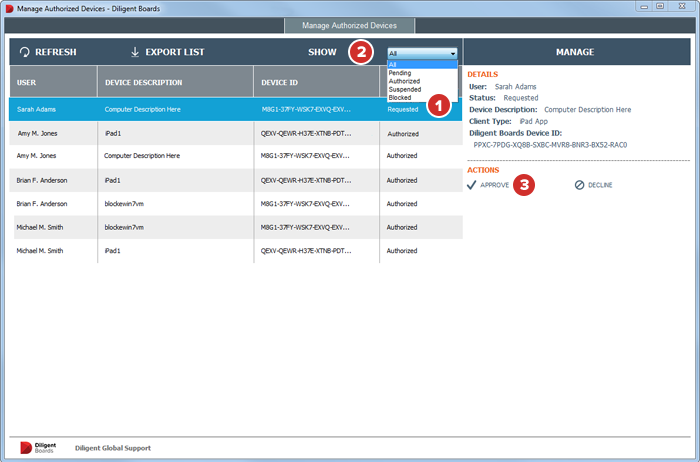Open the Show filter dropdown arrow
The image size is (700, 462).
coord(453,54)
